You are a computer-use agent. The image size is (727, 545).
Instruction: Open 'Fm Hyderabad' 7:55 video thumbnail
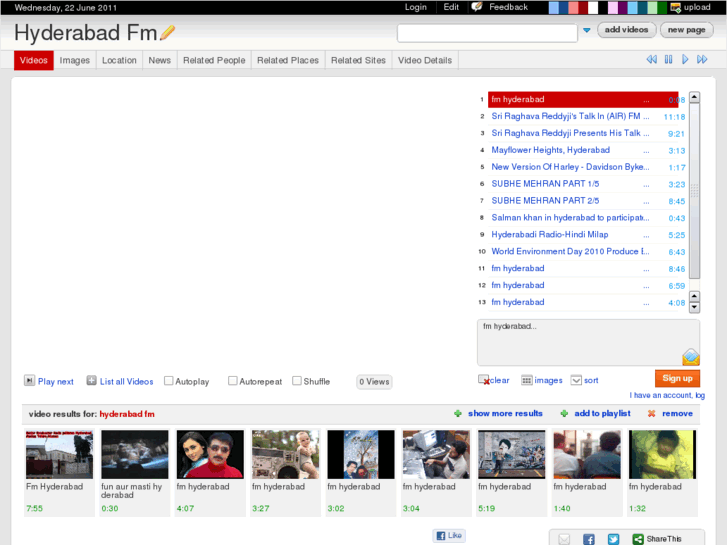[x=59, y=454]
